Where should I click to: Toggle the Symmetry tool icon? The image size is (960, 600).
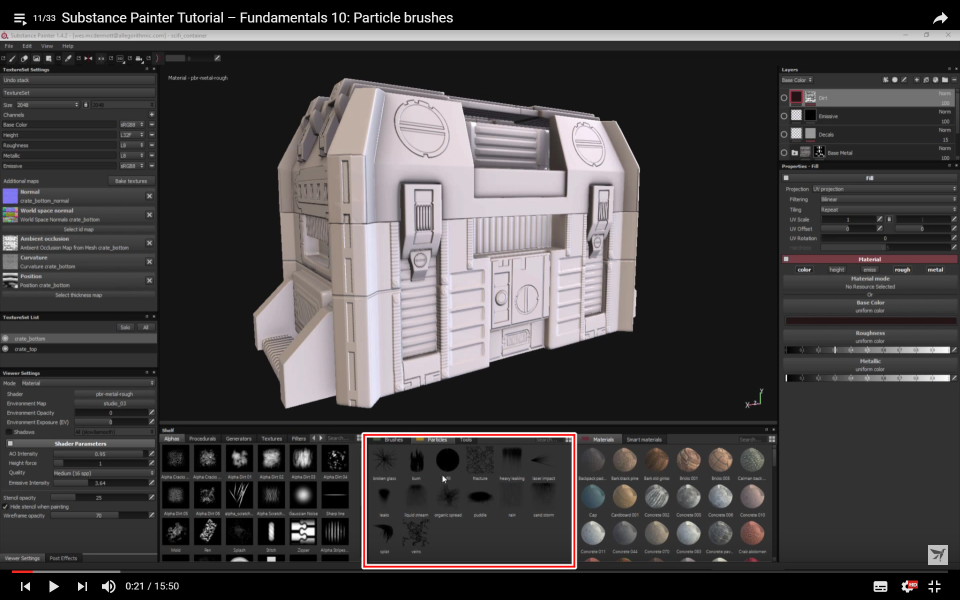88,58
